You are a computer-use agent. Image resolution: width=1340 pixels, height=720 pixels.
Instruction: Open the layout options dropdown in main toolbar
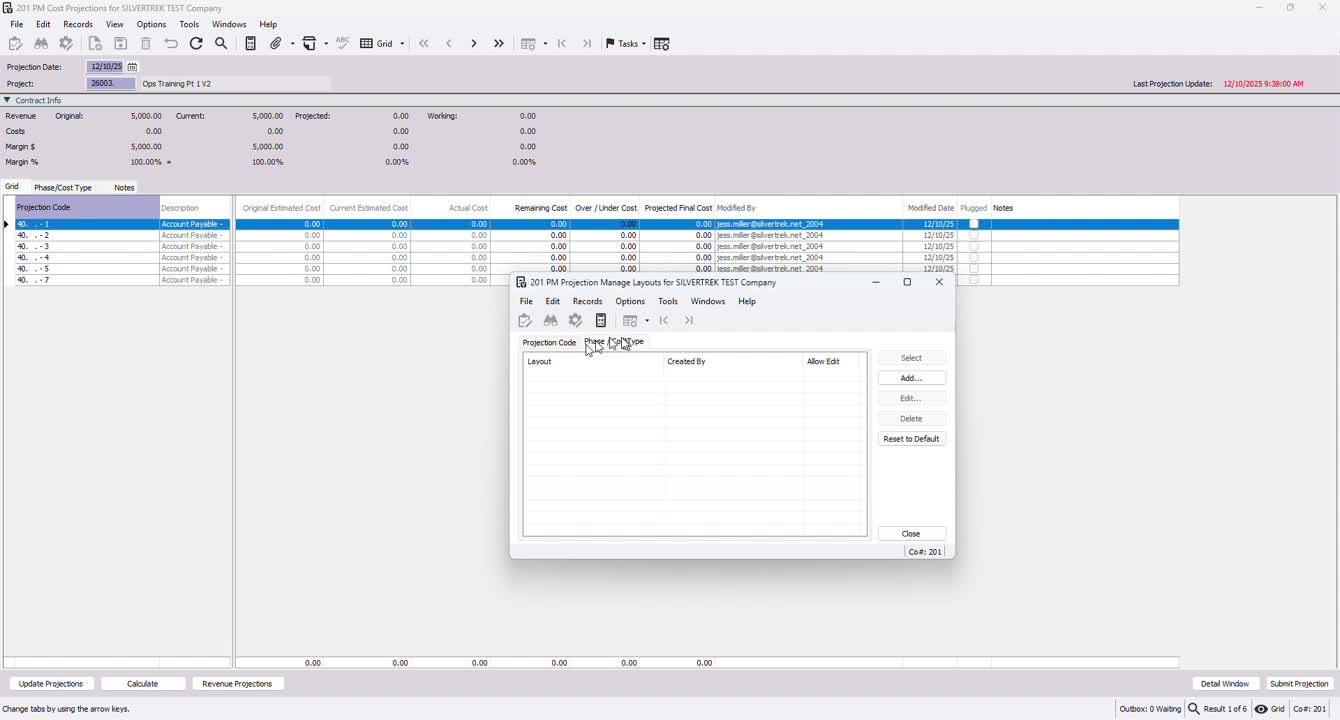coord(545,44)
